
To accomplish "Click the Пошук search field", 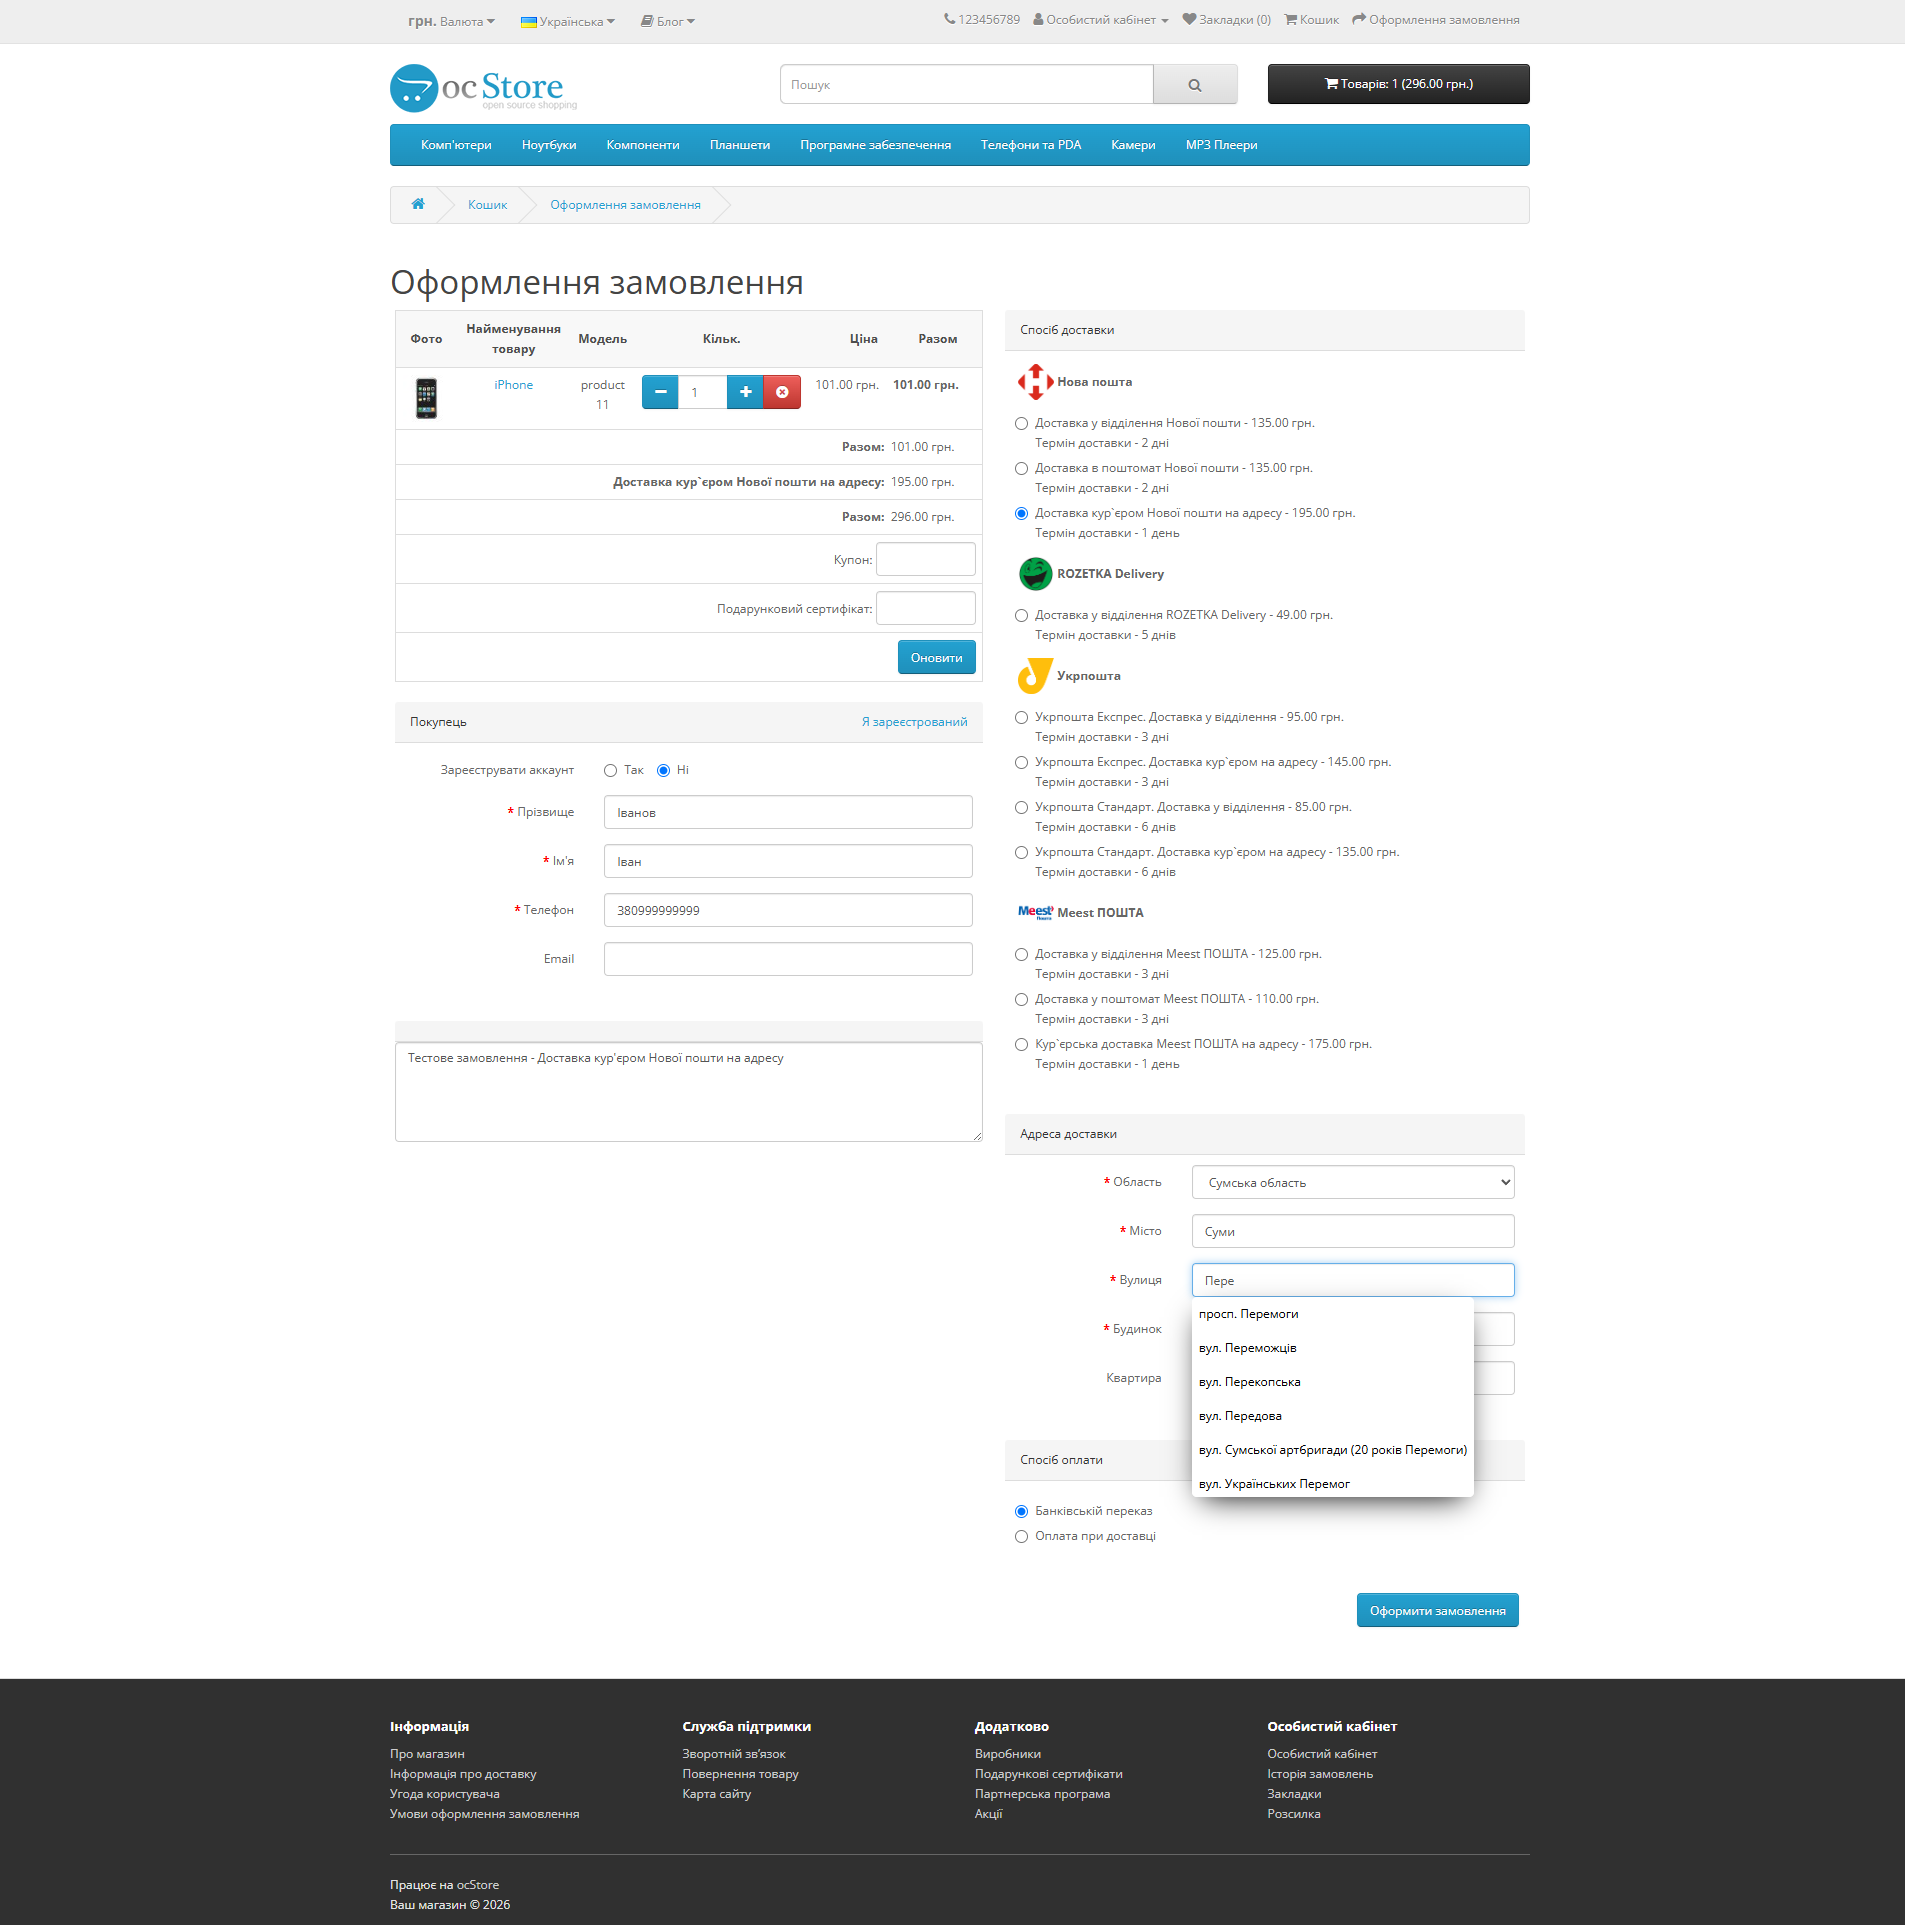I will tap(967, 85).
